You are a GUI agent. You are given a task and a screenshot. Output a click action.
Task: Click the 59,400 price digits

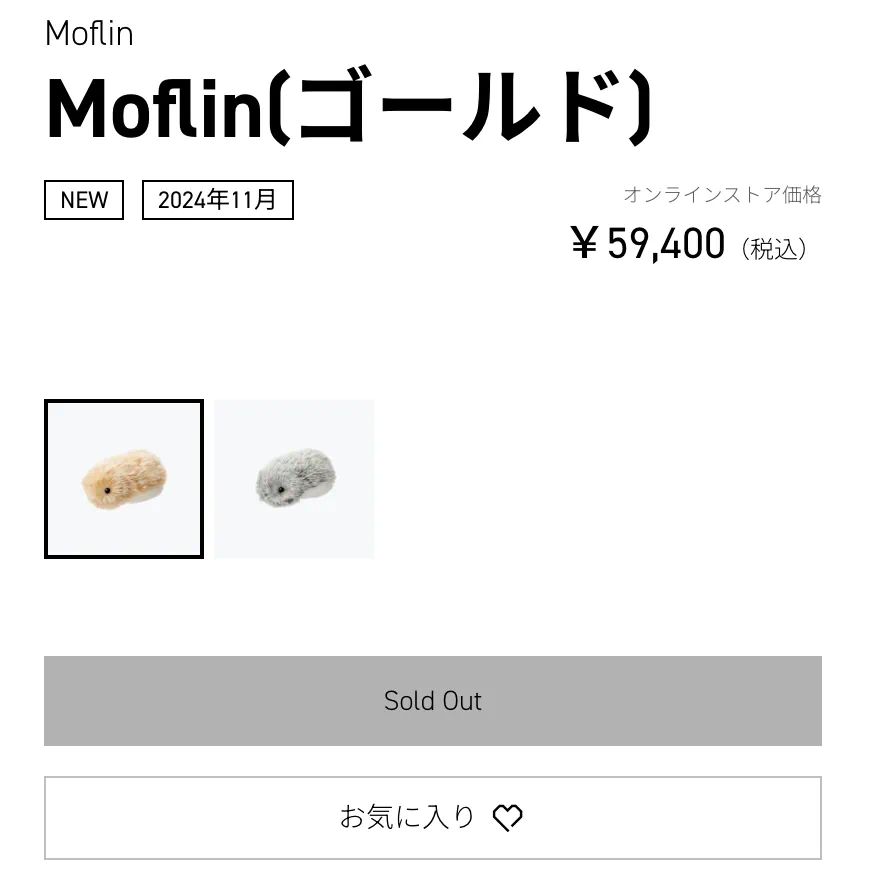point(666,243)
